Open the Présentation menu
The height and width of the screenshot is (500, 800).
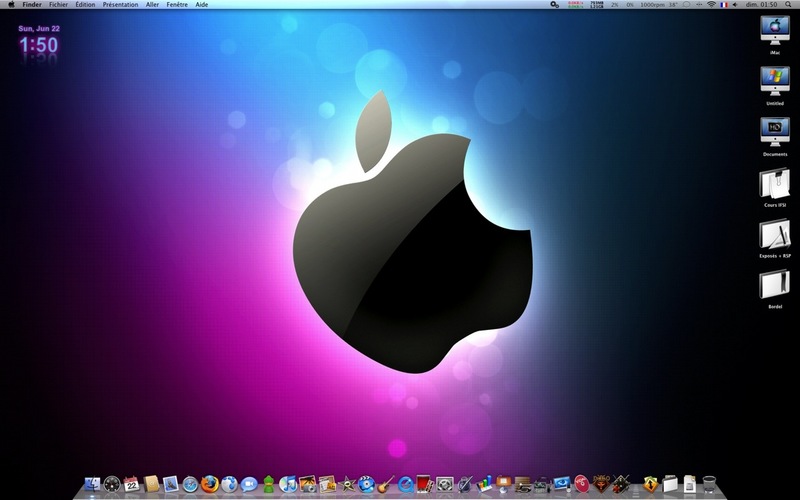coord(120,5)
